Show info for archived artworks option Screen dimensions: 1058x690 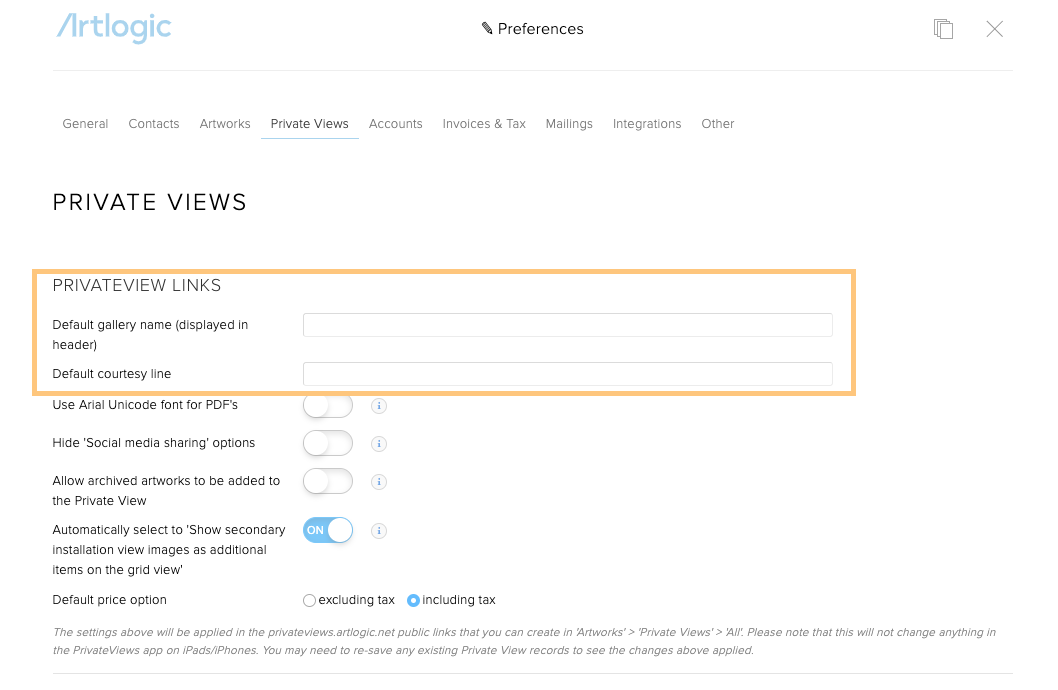pyautogui.click(x=379, y=482)
